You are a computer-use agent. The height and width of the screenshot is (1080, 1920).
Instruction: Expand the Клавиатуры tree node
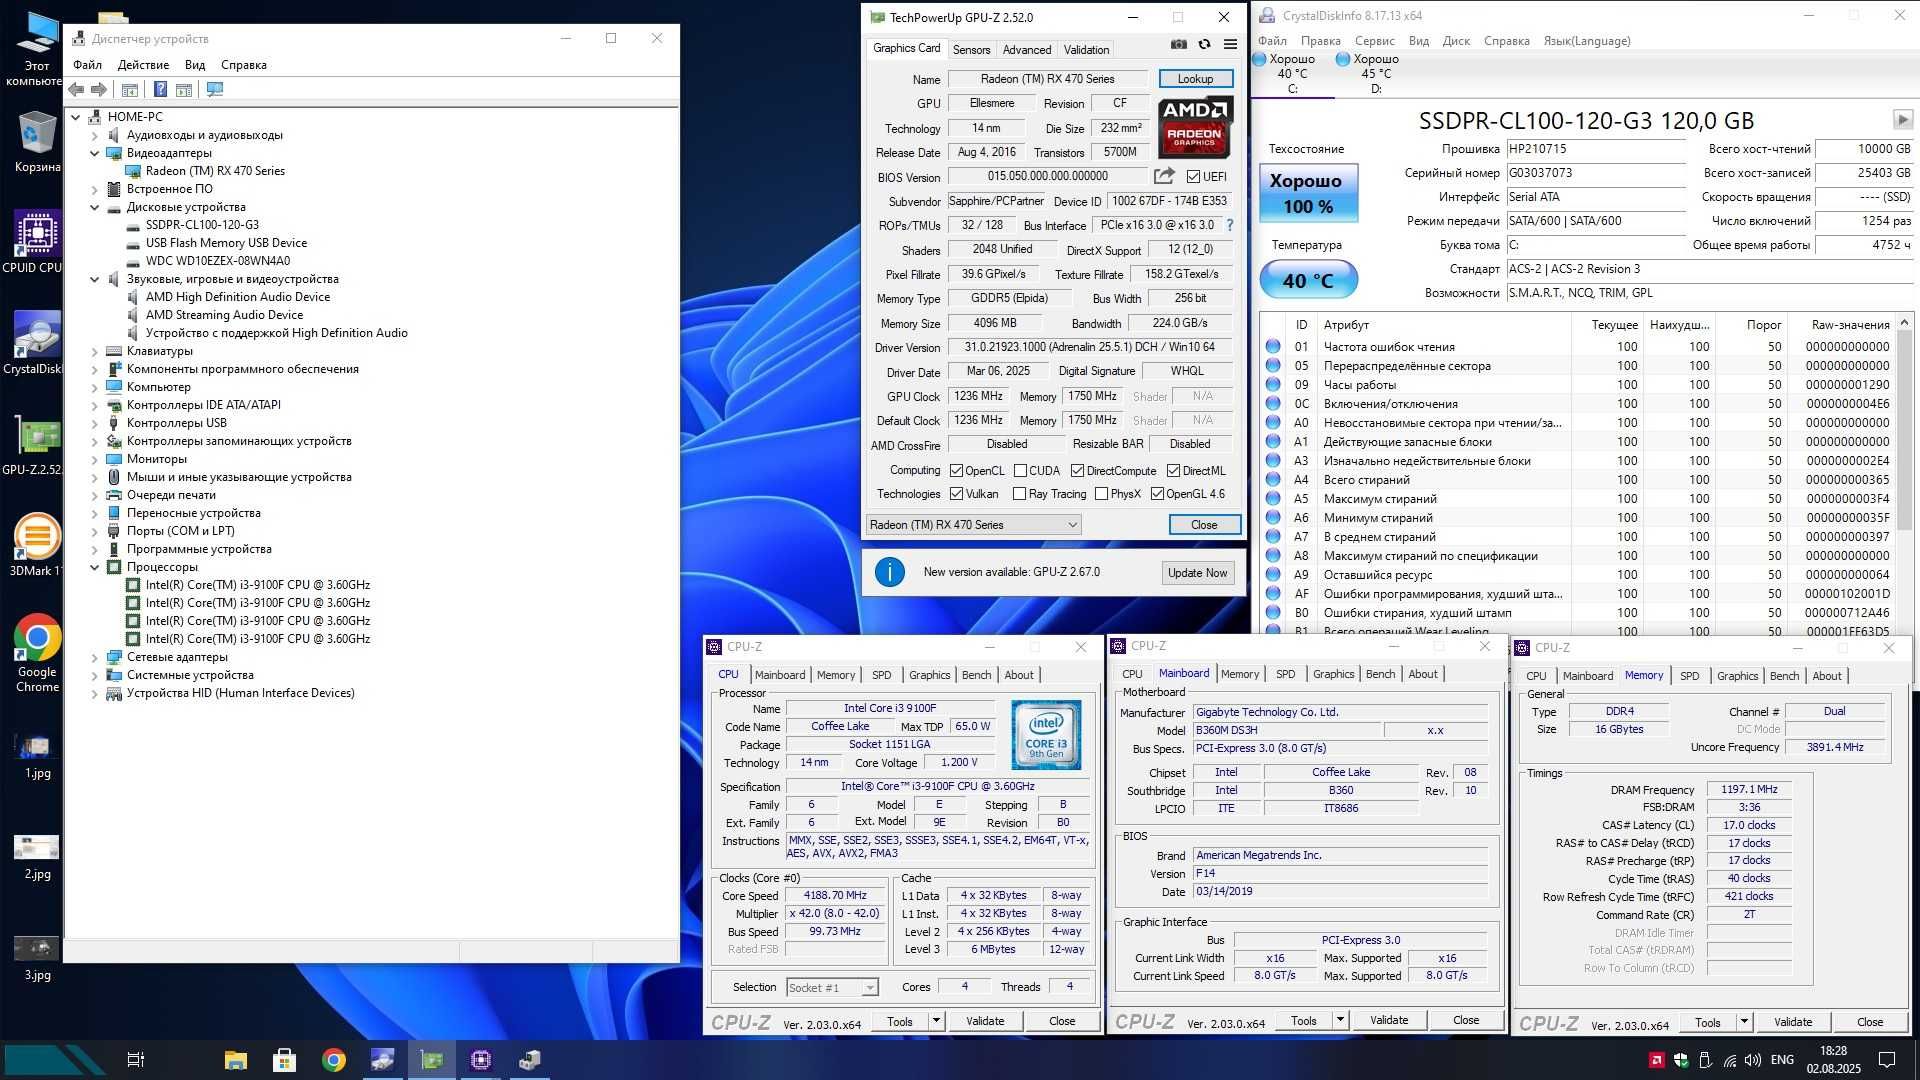pyautogui.click(x=95, y=351)
